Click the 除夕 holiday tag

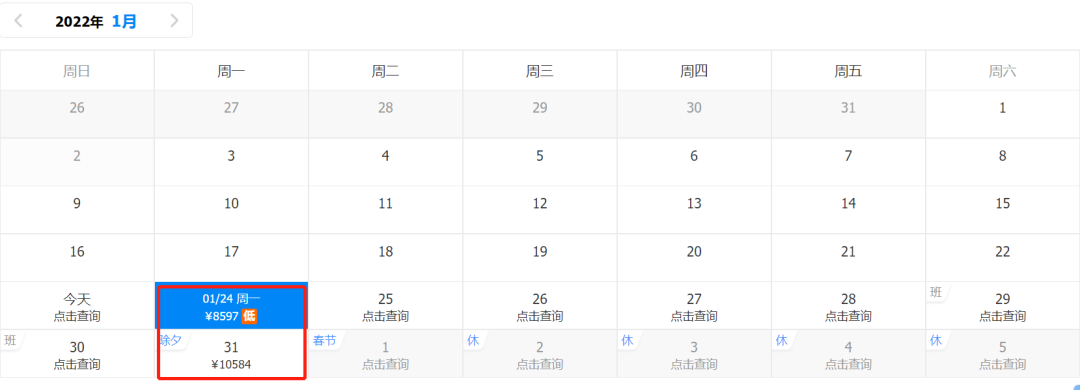pyautogui.click(x=171, y=340)
